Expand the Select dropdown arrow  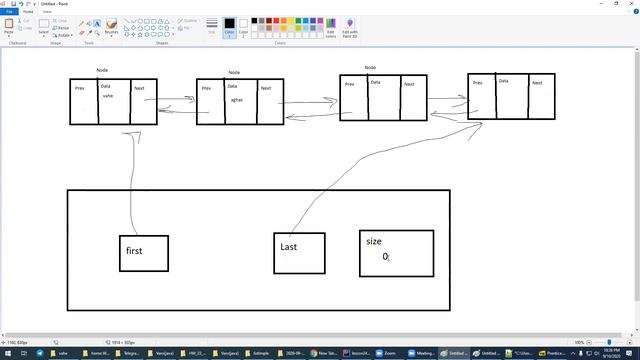pos(44,36)
